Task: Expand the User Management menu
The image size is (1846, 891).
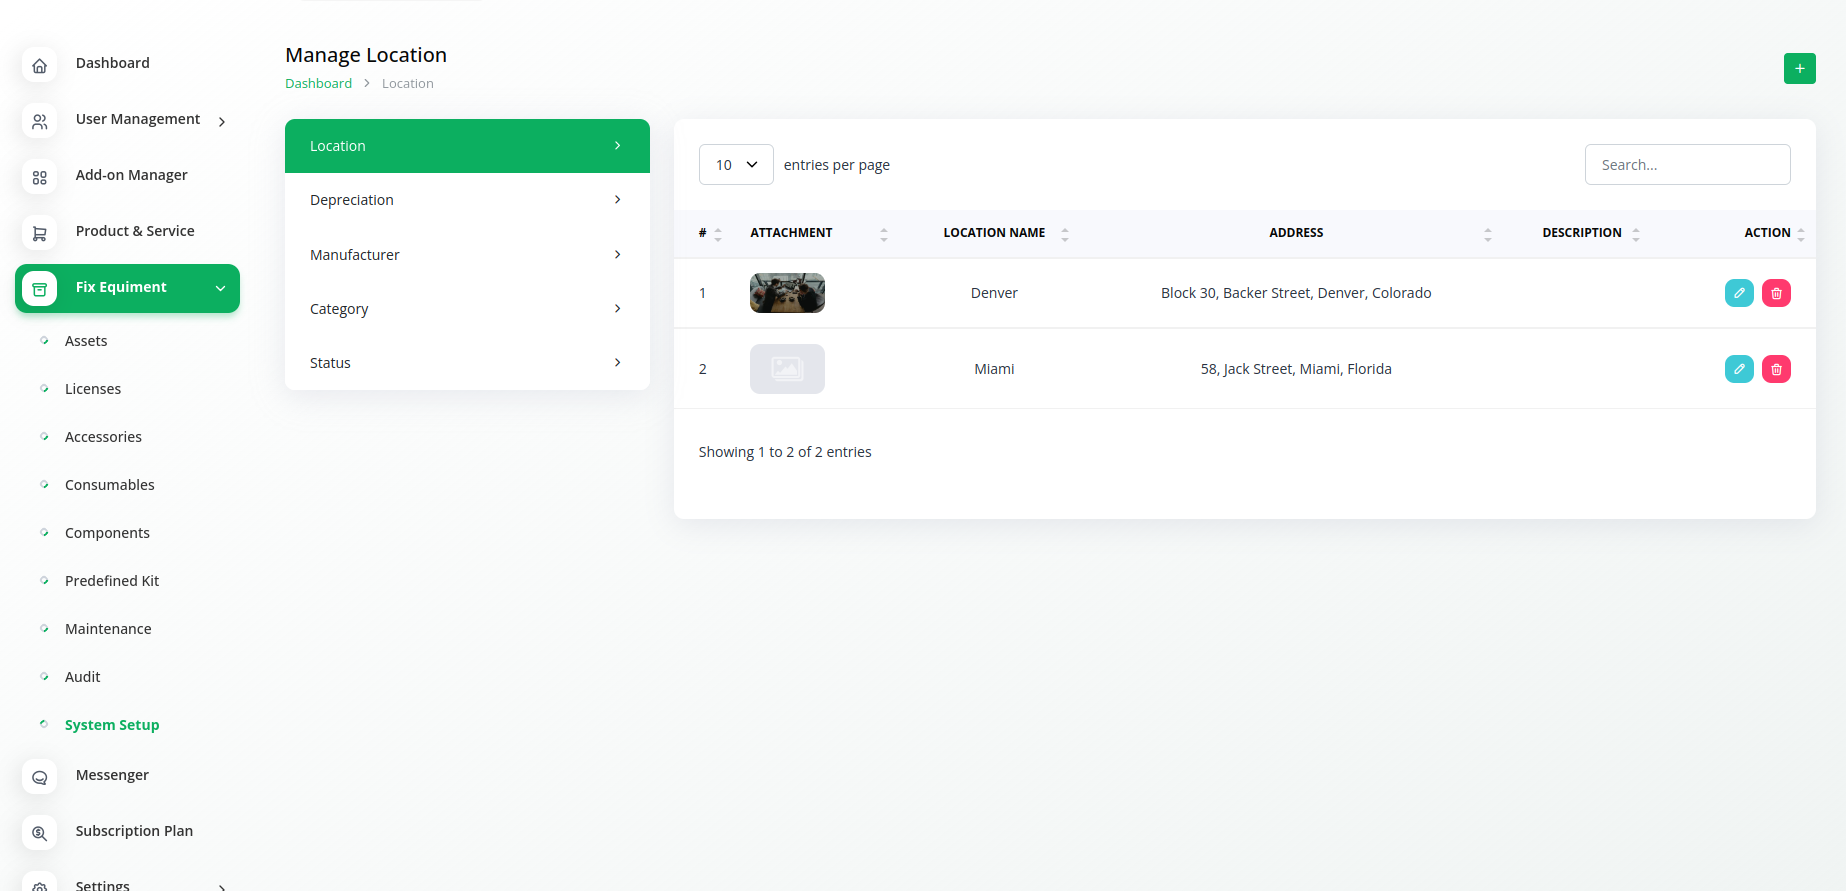Action: pos(221,121)
